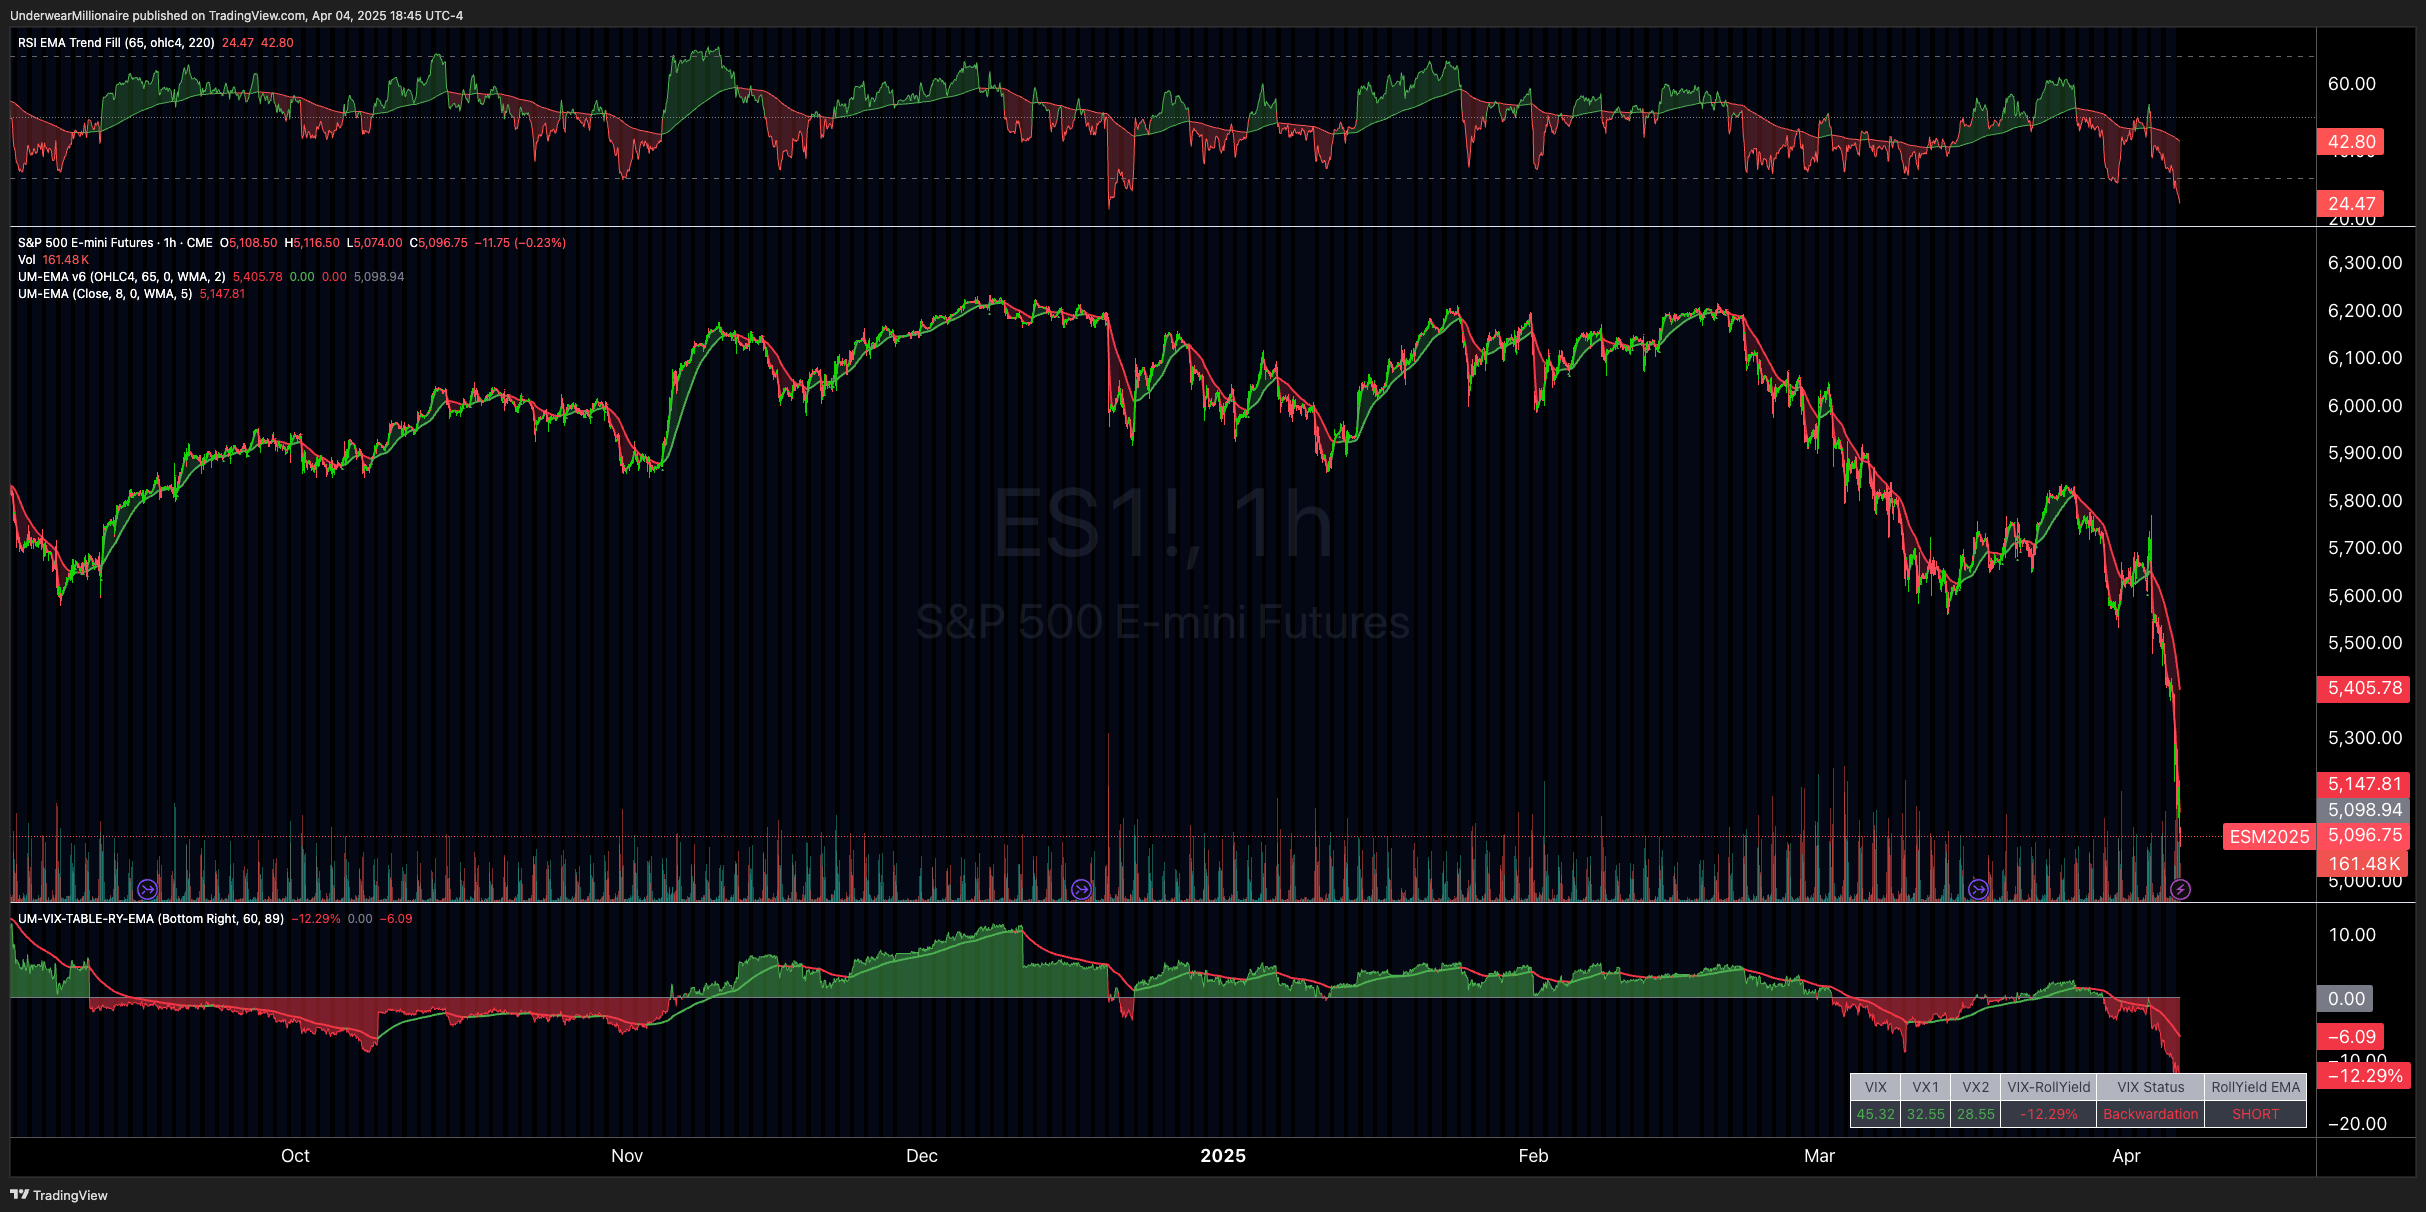Click the RollYield EMA header cell
This screenshot has height=1212, width=2426.
tap(2256, 1087)
